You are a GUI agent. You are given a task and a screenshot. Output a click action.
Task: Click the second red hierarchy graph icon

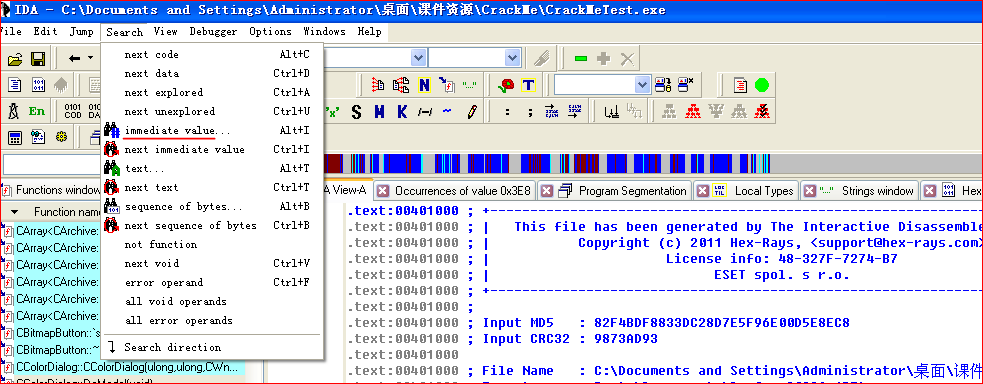tap(692, 112)
